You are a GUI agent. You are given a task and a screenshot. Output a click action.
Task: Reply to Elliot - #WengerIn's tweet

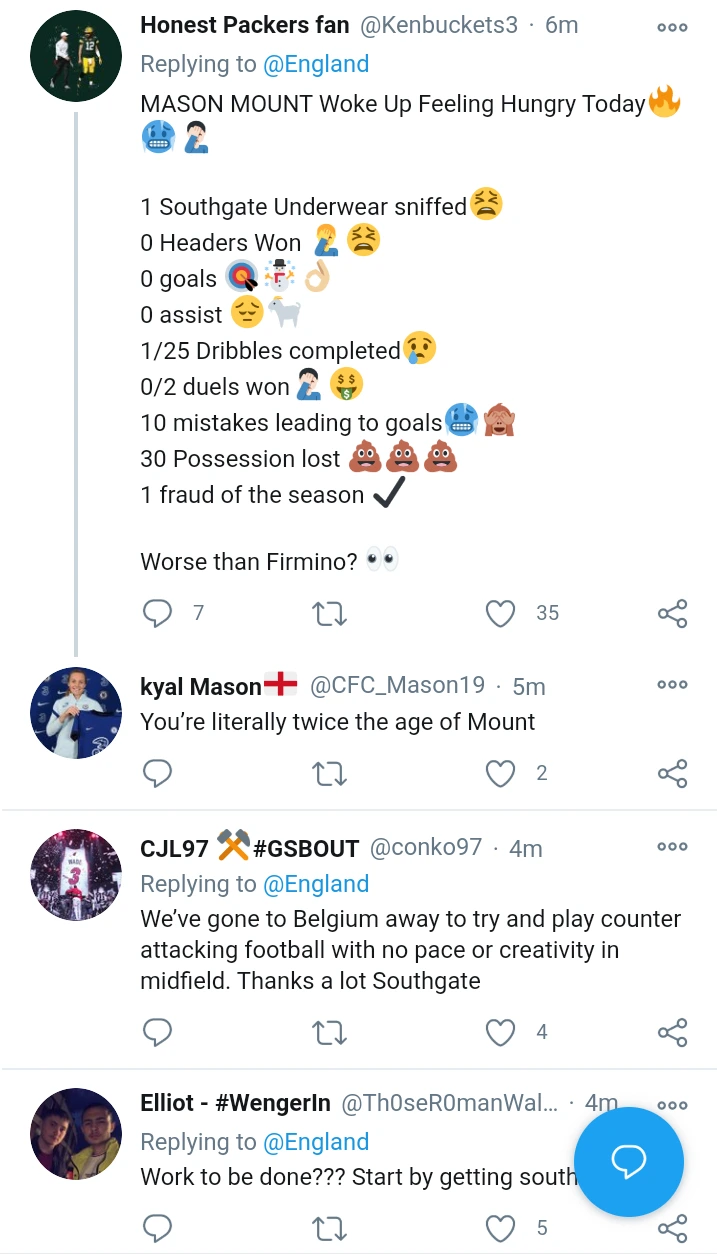coord(157,1228)
